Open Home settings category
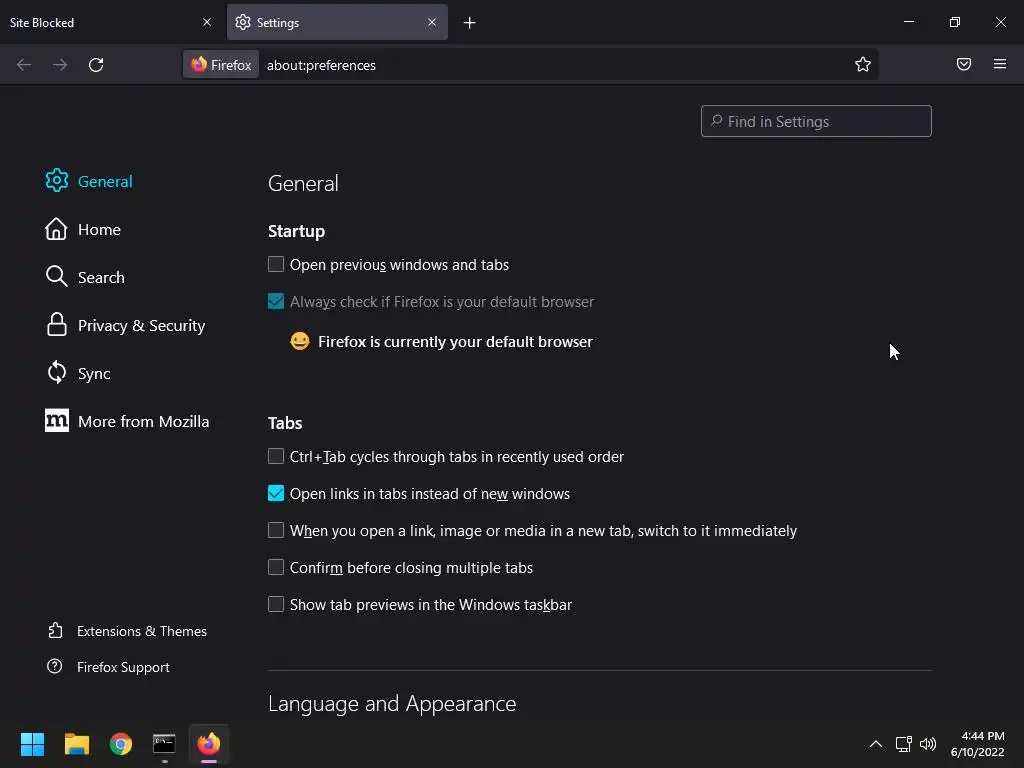This screenshot has height=768, width=1024. (83, 229)
